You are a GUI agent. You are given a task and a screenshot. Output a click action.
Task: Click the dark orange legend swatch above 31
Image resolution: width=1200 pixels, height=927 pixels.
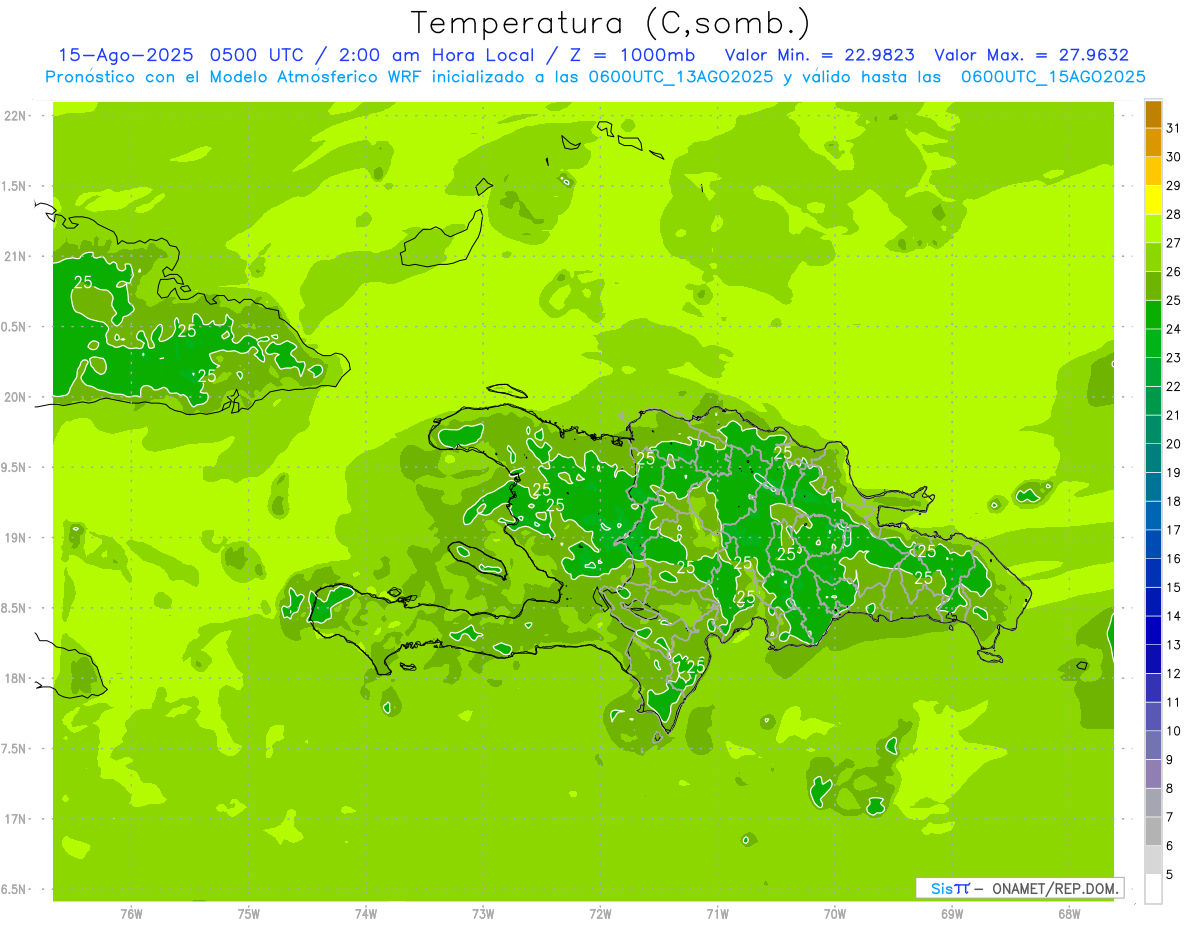pos(1153,113)
